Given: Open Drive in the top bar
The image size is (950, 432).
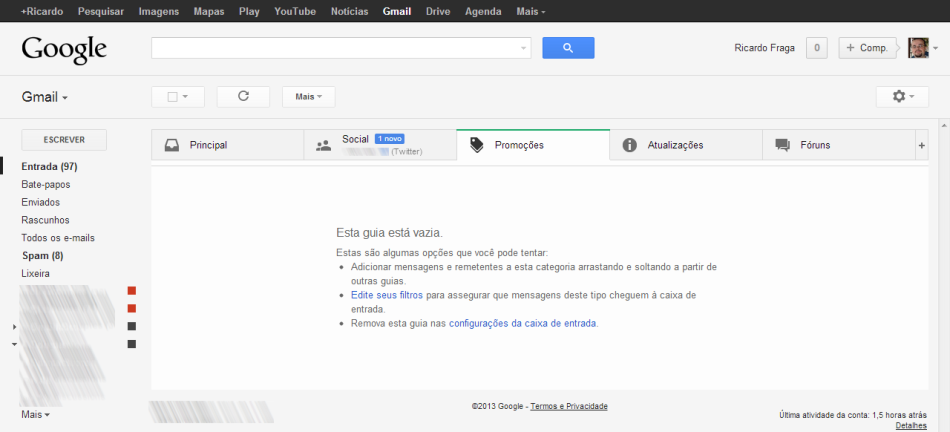Looking at the screenshot, I should pyautogui.click(x=438, y=12).
